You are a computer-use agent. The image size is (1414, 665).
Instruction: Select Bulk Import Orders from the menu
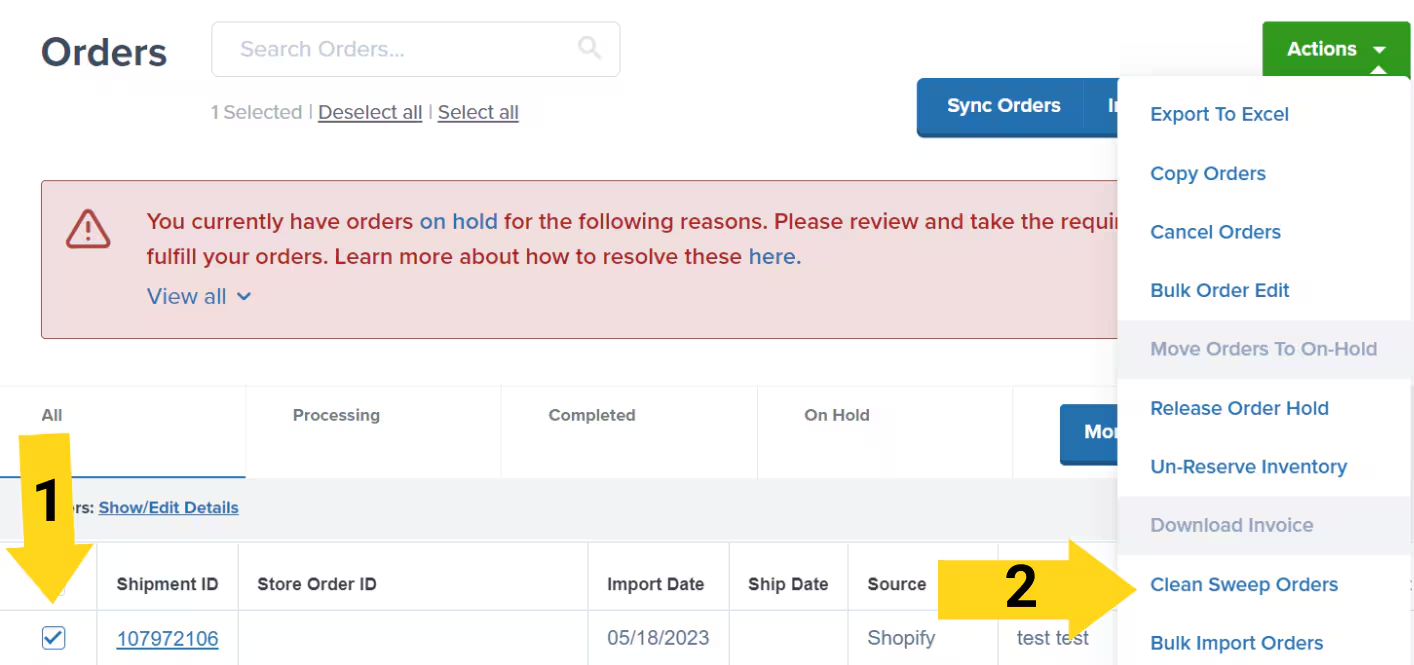point(1237,643)
